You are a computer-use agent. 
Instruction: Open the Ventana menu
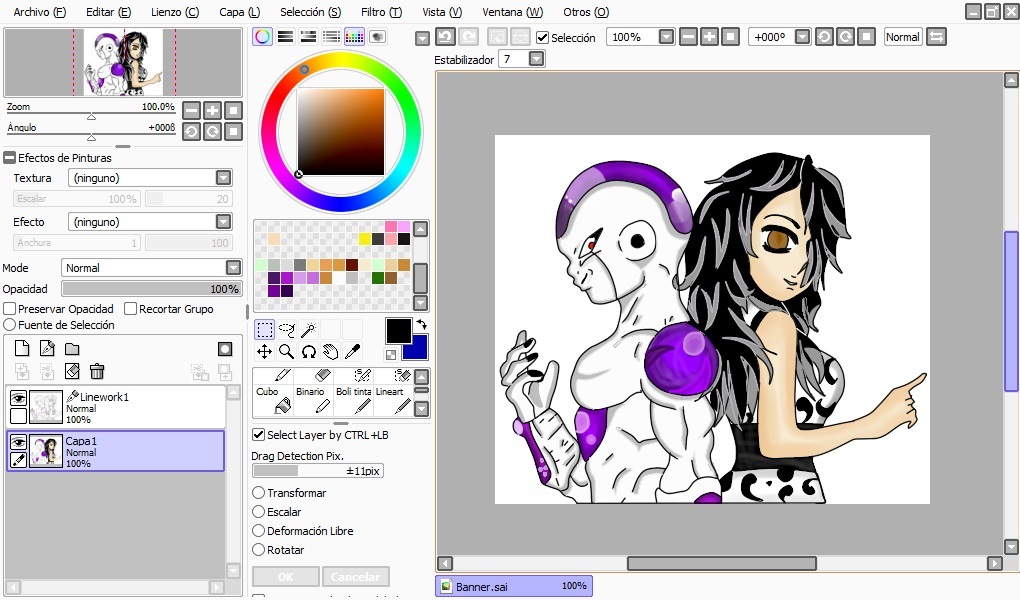[x=513, y=12]
